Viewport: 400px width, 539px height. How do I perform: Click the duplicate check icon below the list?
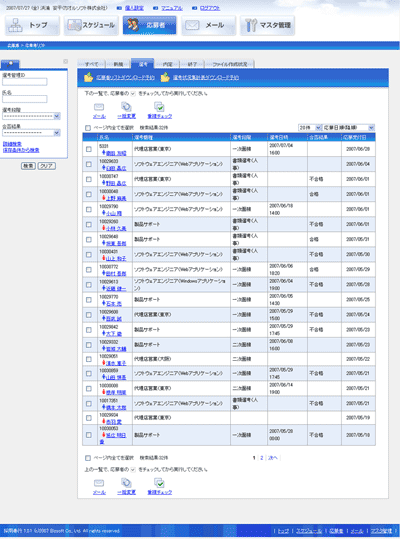tap(159, 483)
